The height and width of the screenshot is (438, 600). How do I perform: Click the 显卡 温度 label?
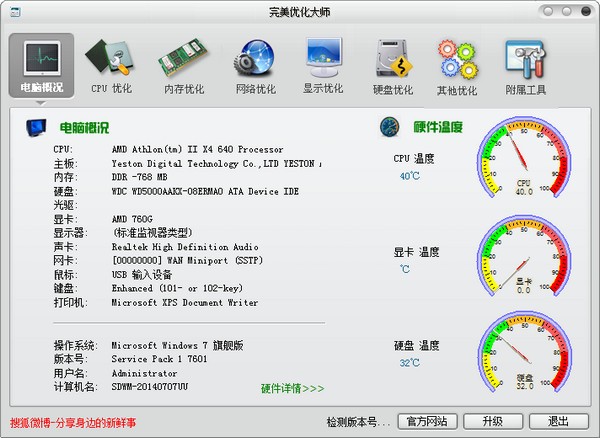[x=417, y=252]
